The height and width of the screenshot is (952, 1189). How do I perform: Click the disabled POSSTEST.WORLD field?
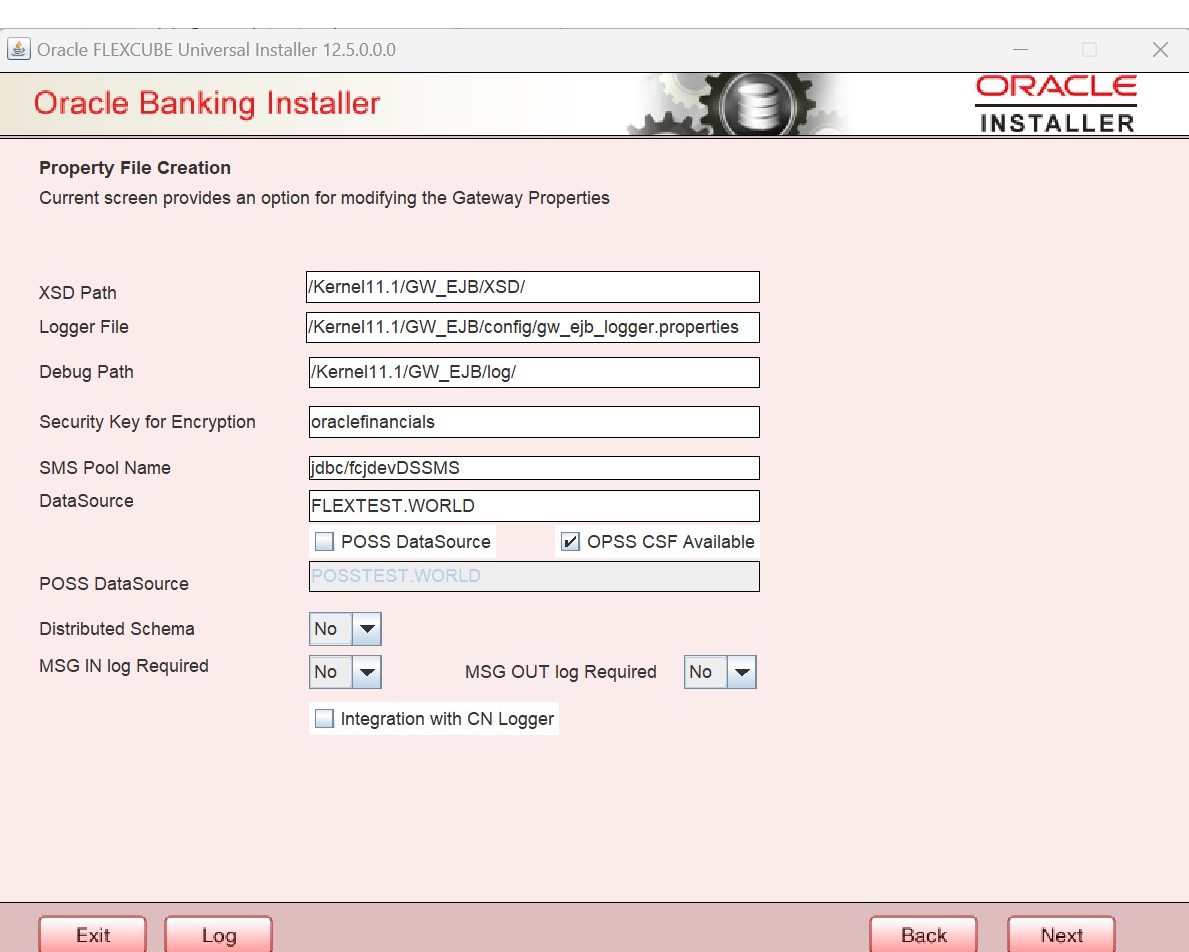(534, 577)
